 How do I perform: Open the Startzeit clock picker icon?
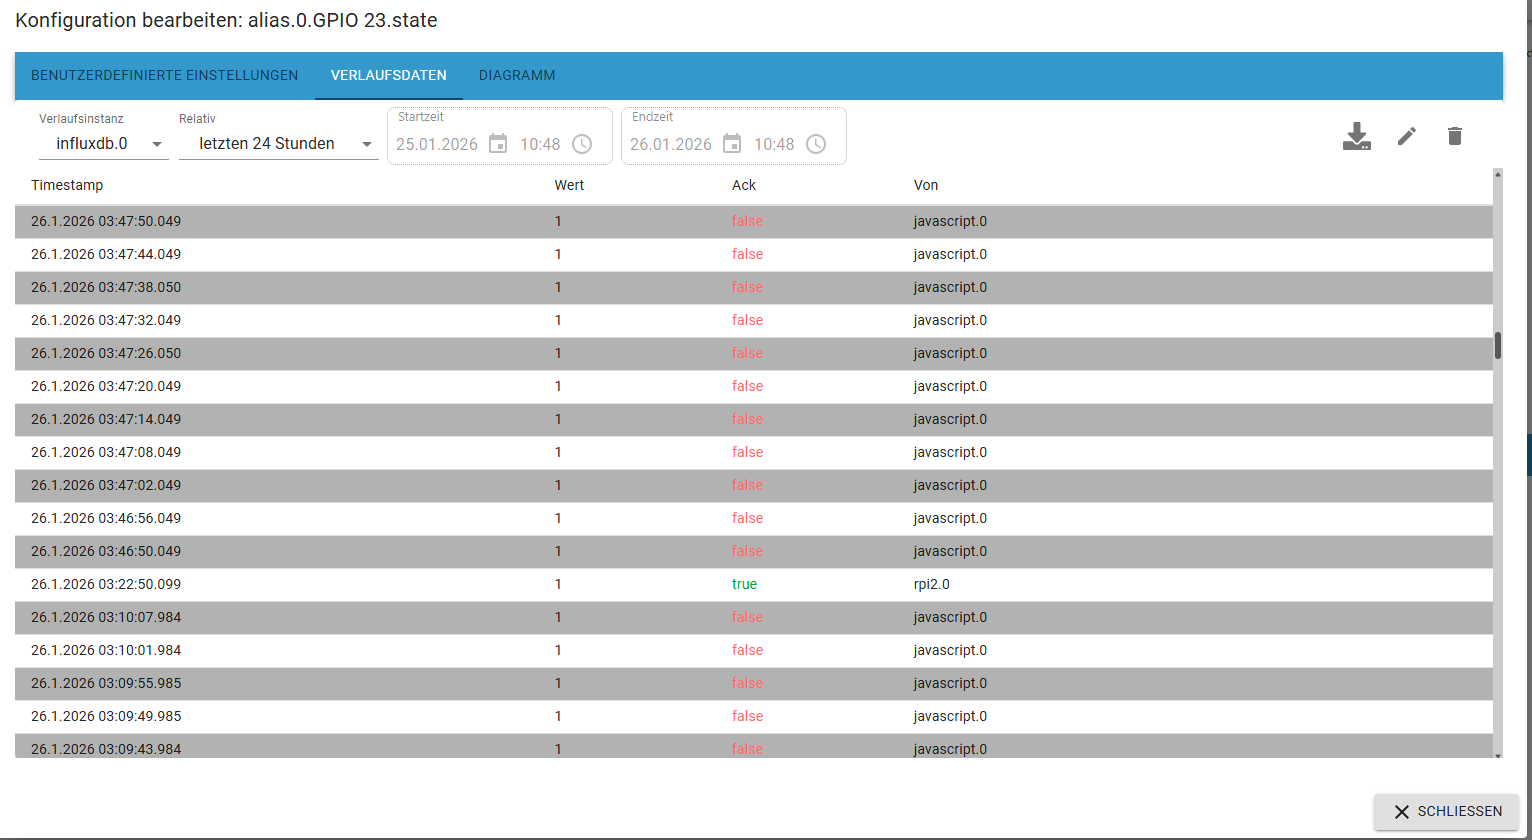tap(582, 144)
